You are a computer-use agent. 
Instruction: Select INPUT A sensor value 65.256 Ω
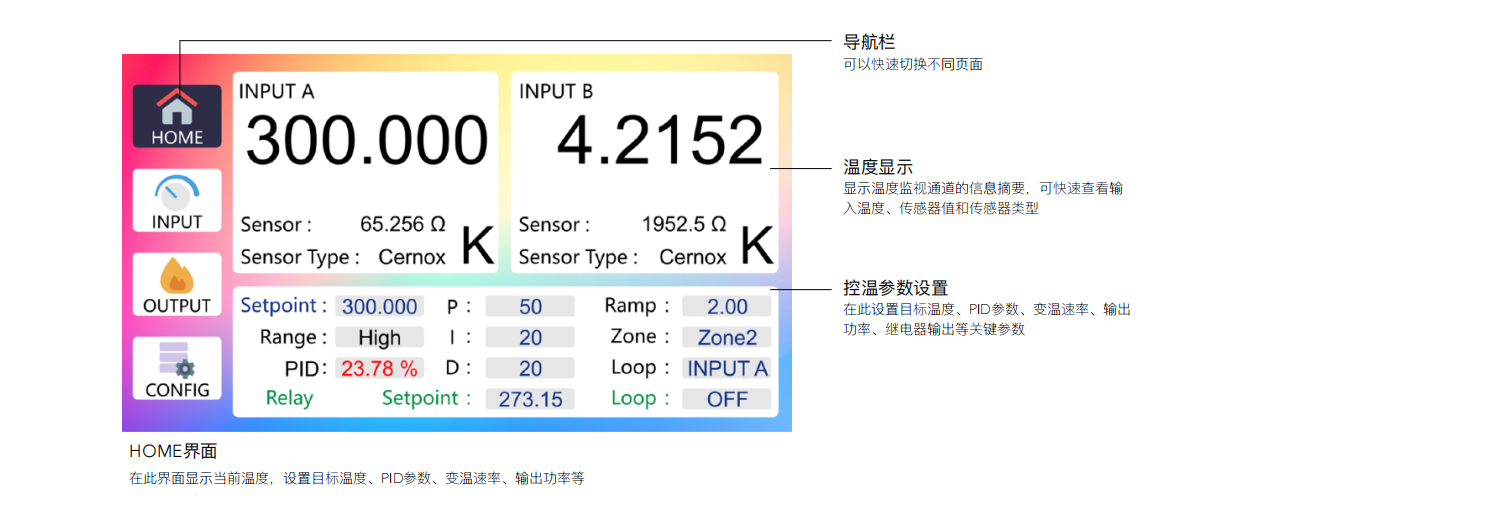tap(403, 224)
